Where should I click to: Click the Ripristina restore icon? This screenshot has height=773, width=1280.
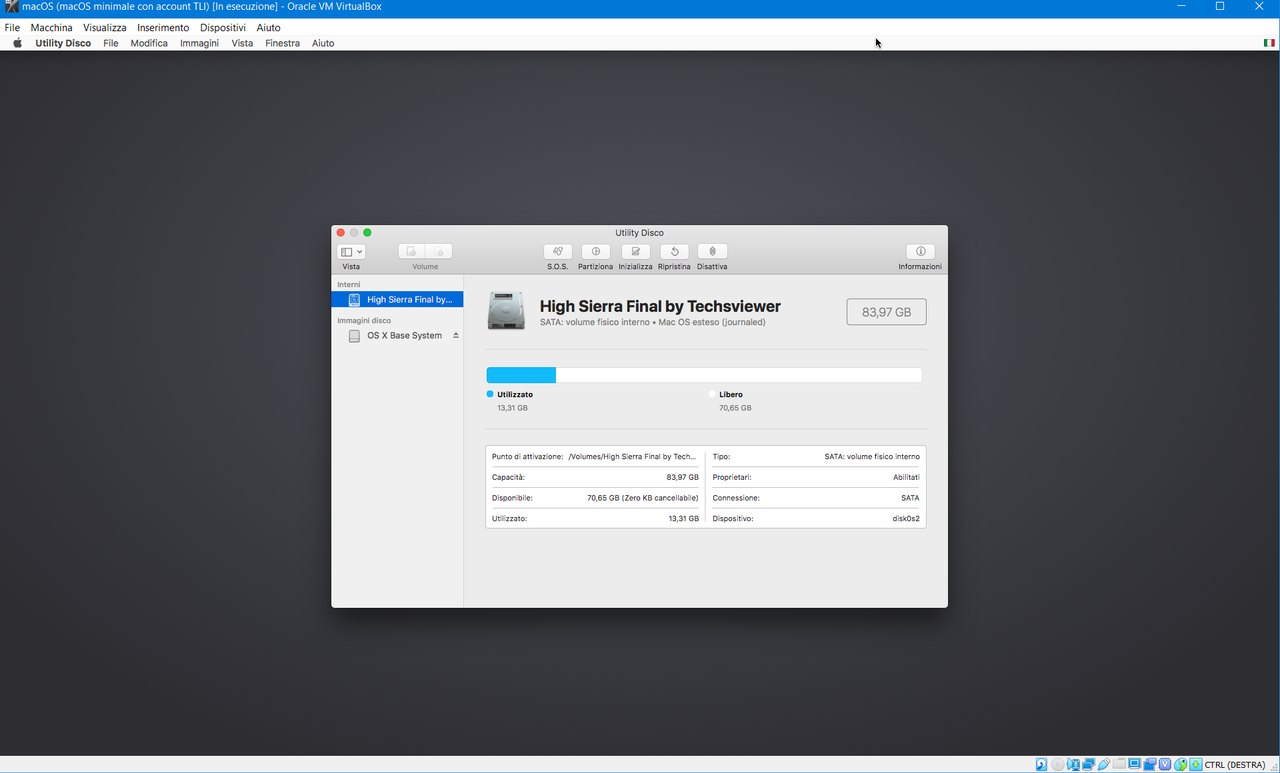click(x=674, y=252)
